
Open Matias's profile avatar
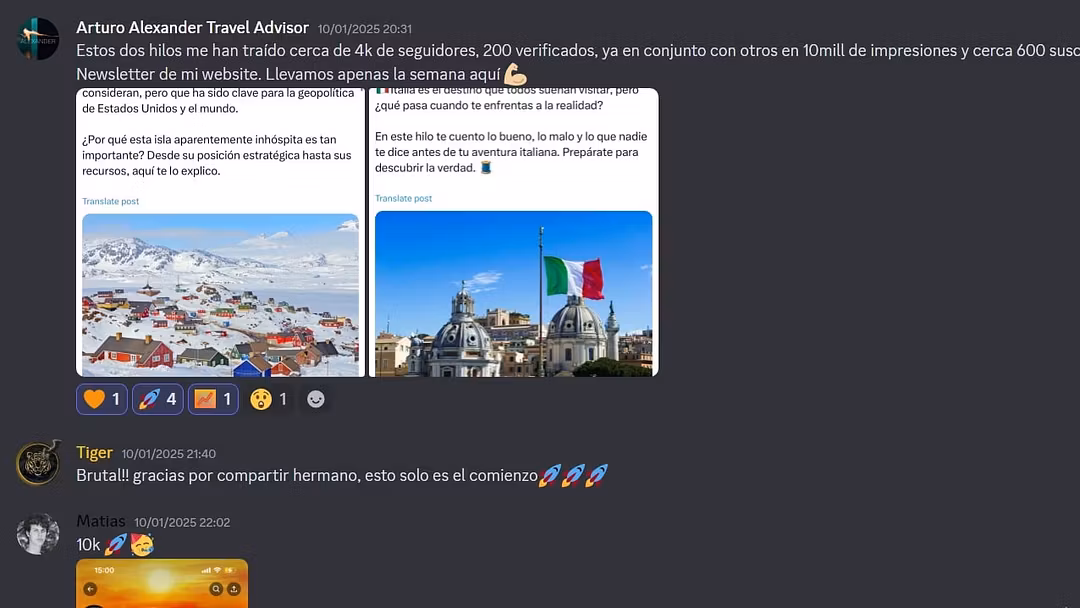38,534
